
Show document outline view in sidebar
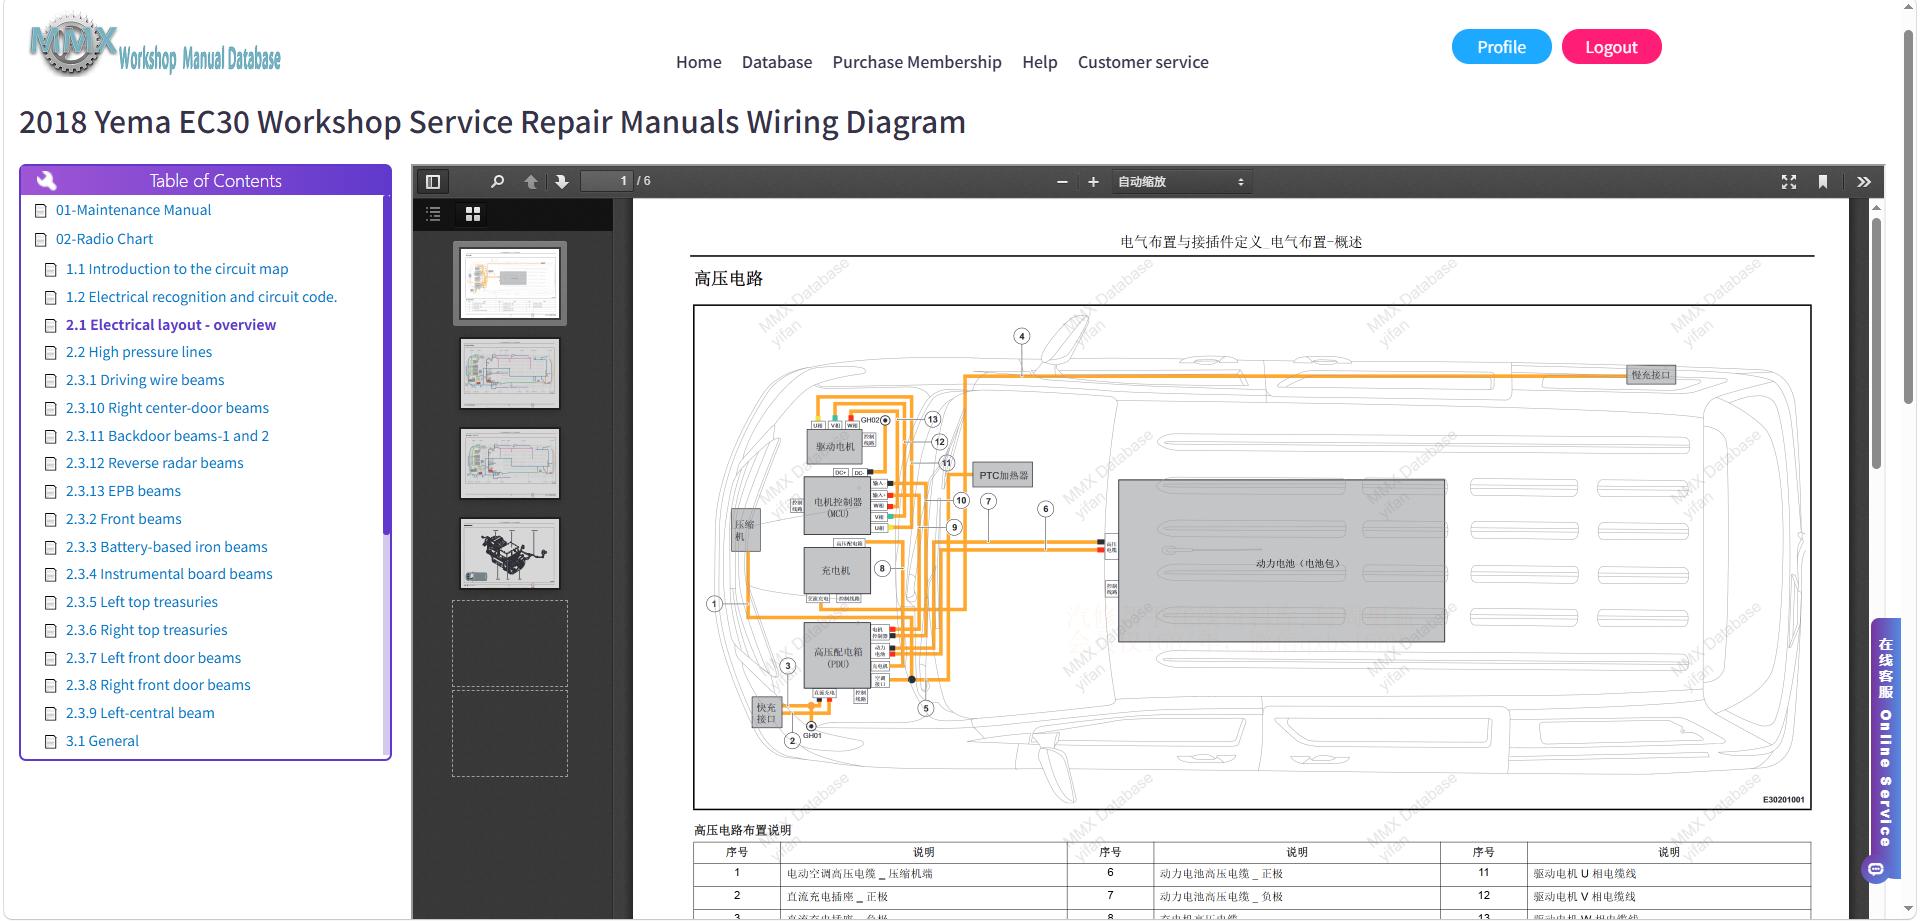[433, 214]
